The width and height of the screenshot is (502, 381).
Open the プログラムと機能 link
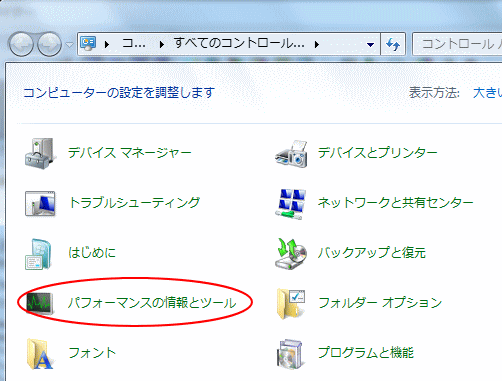pyautogui.click(x=366, y=353)
